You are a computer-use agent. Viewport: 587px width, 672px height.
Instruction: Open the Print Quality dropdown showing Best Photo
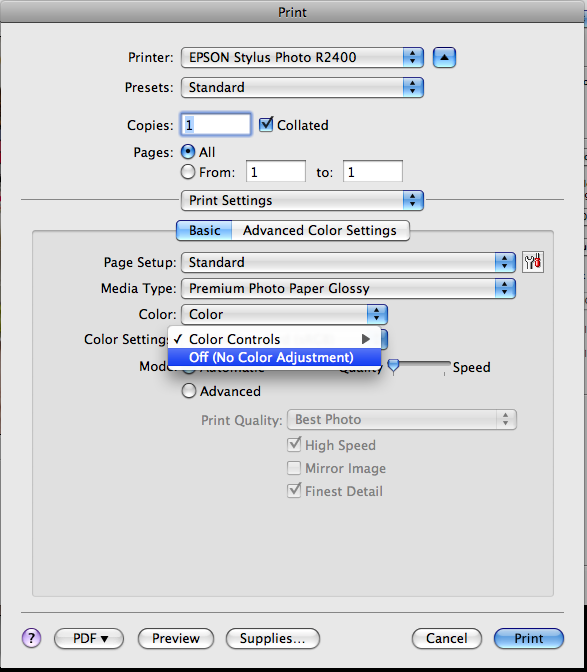click(402, 420)
